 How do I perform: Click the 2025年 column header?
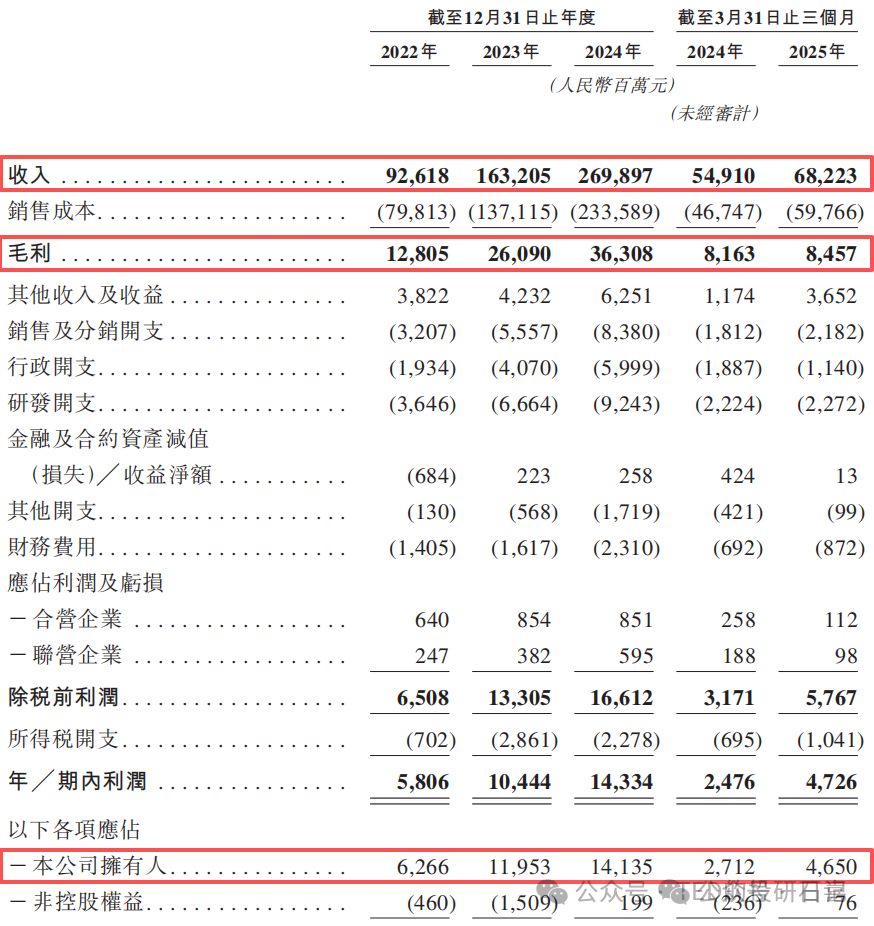click(x=817, y=52)
